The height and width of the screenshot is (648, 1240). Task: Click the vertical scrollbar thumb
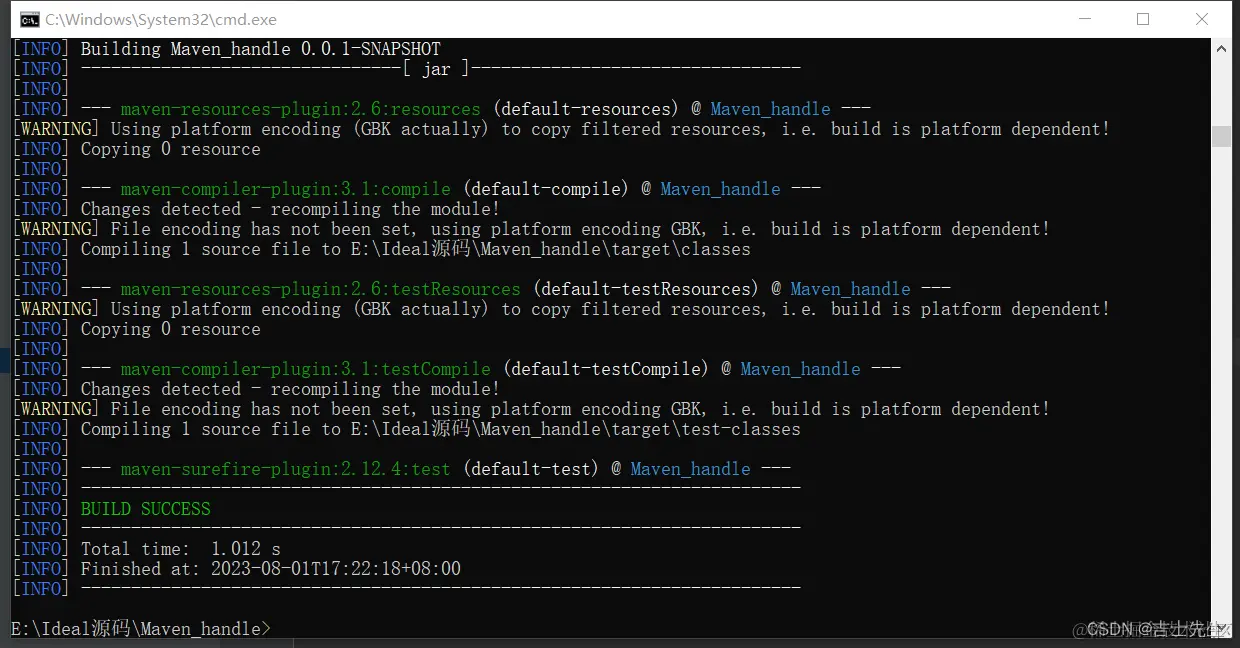[1221, 136]
